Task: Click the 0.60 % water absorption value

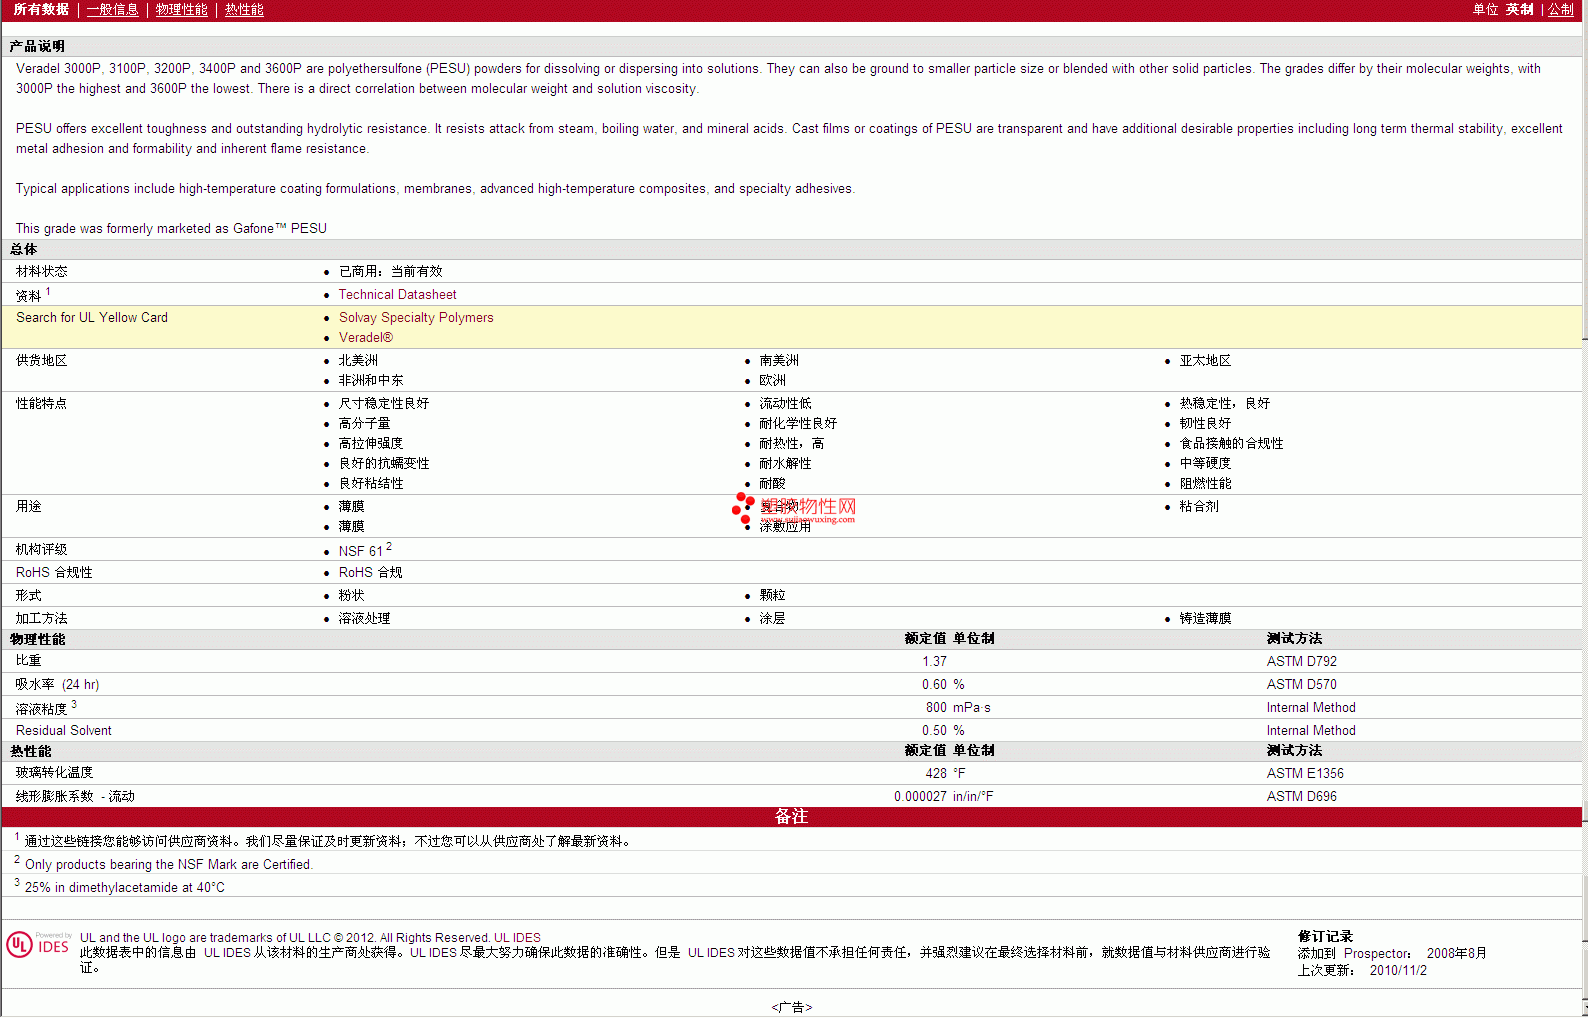Action: point(943,684)
